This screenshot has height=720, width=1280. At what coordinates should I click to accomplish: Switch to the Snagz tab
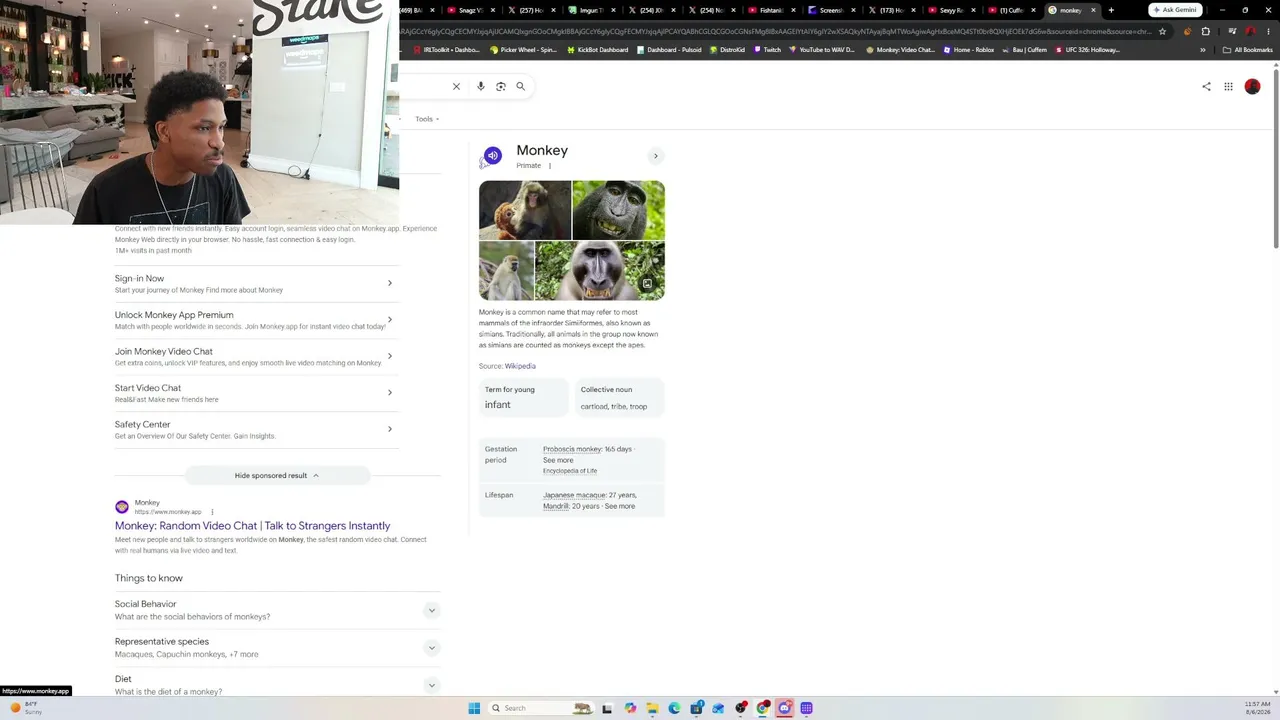tap(471, 10)
